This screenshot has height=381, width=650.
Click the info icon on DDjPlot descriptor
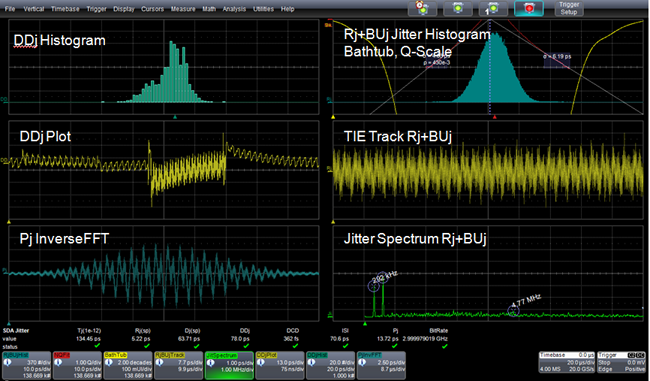(260, 362)
